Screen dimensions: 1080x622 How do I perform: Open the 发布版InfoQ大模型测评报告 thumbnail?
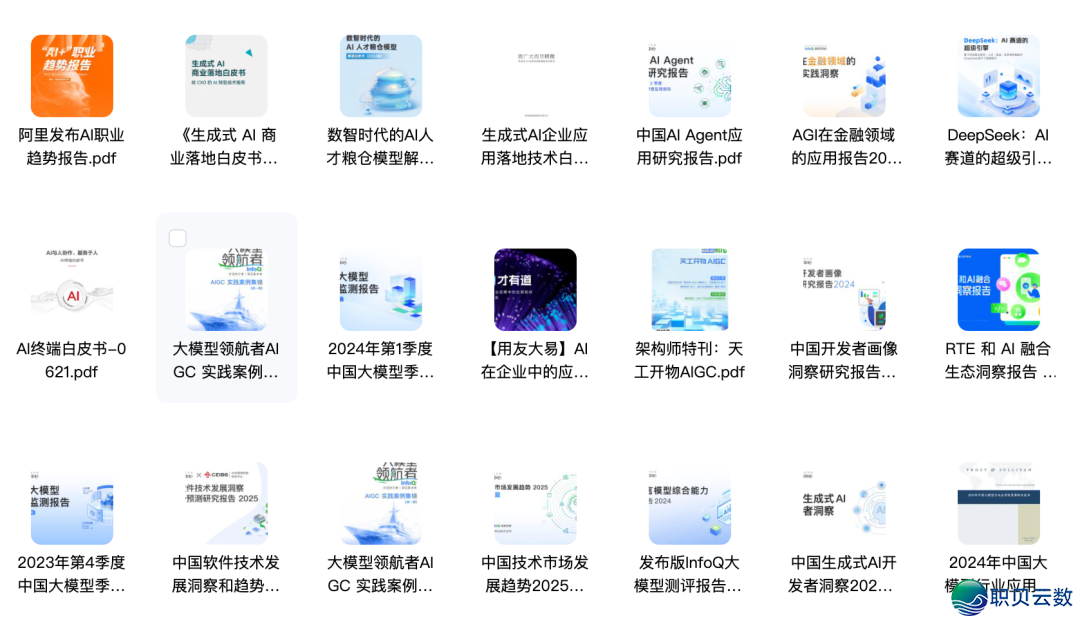pyautogui.click(x=689, y=503)
